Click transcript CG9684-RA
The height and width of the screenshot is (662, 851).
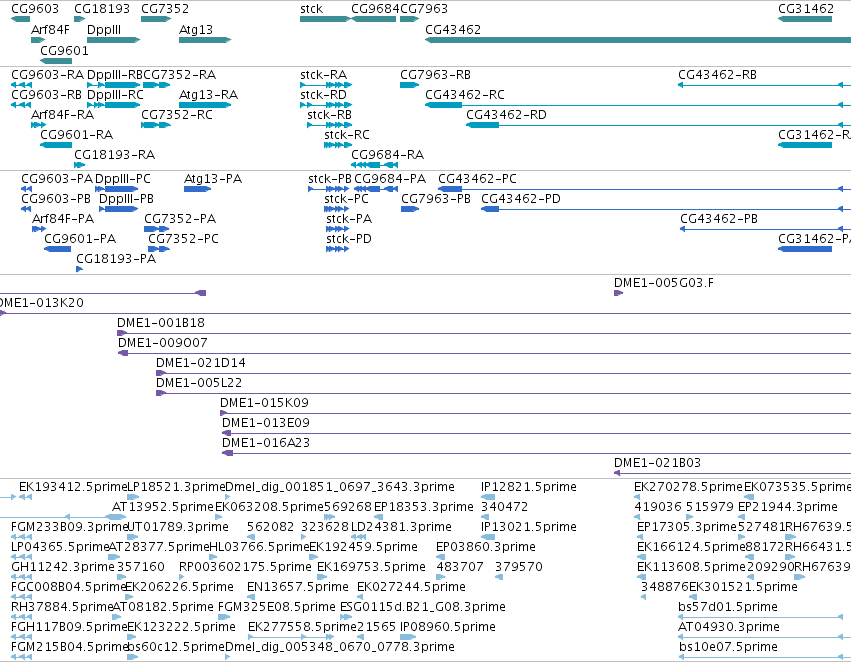pos(374,165)
